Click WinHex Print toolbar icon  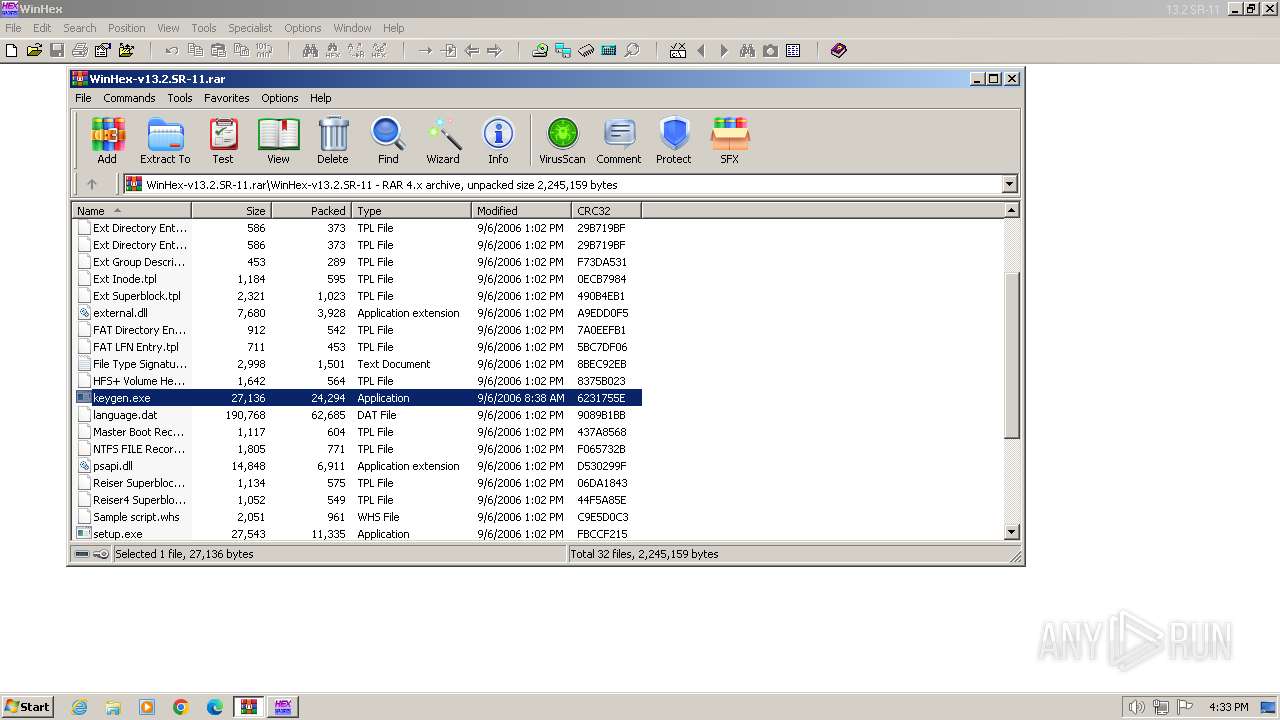pyautogui.click(x=80, y=50)
